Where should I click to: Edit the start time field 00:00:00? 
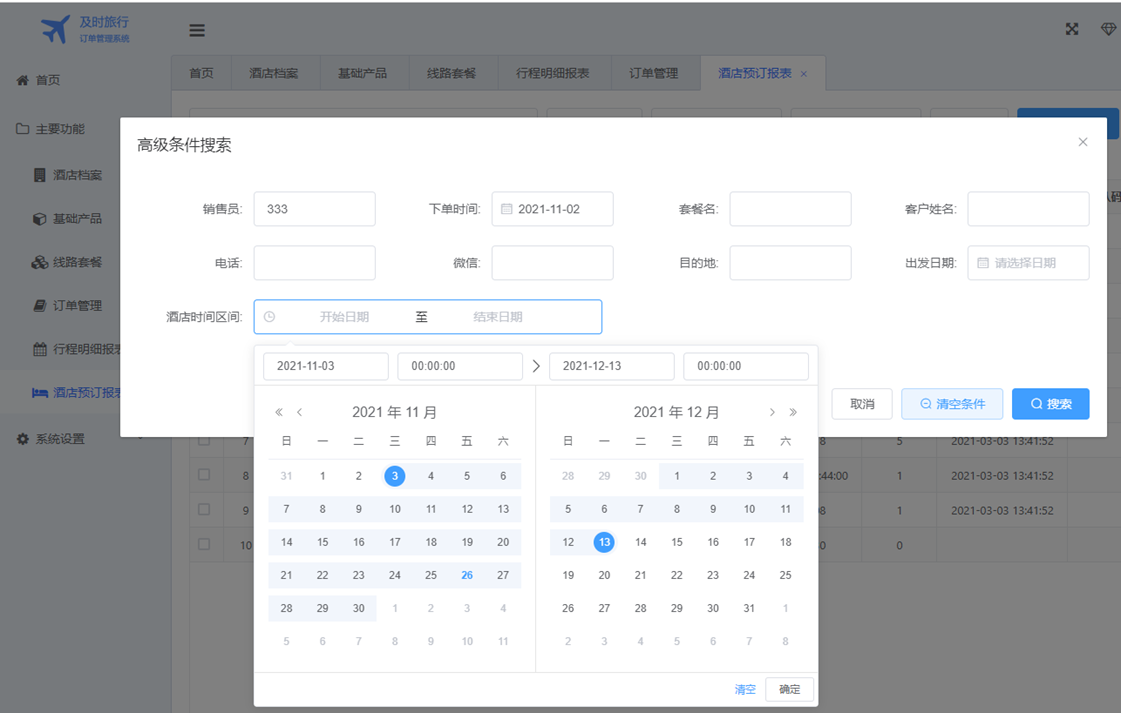pyautogui.click(x=460, y=366)
